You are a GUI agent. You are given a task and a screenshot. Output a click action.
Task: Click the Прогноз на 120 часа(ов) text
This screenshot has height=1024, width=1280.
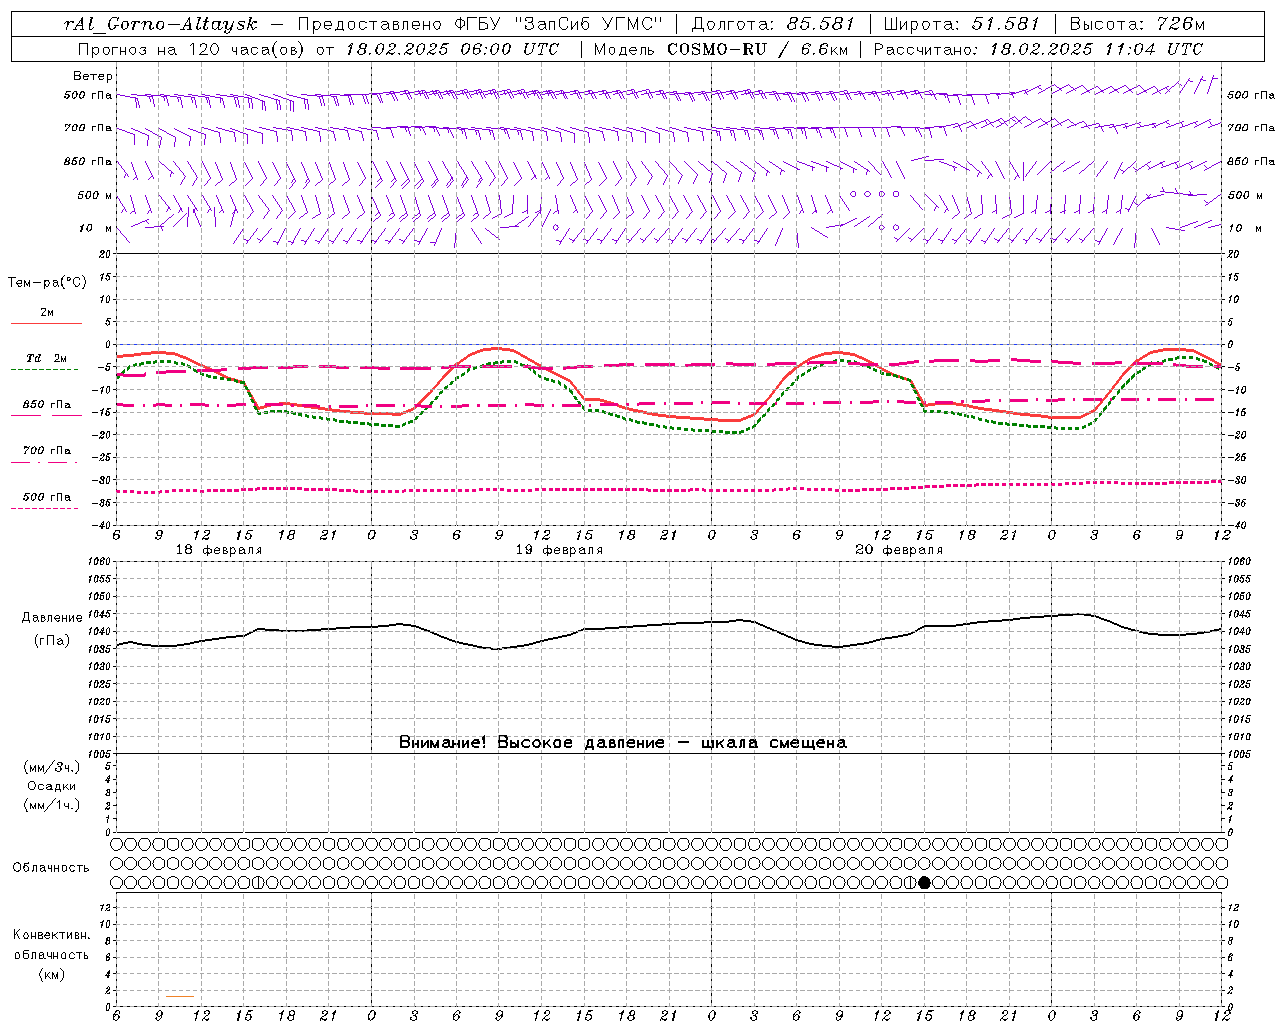(193, 48)
